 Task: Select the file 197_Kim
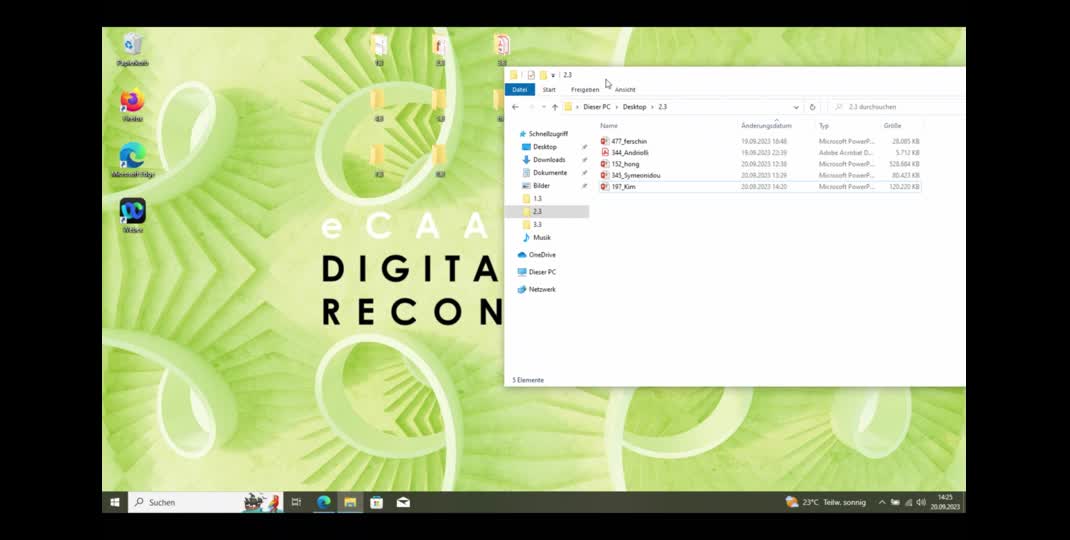(623, 186)
